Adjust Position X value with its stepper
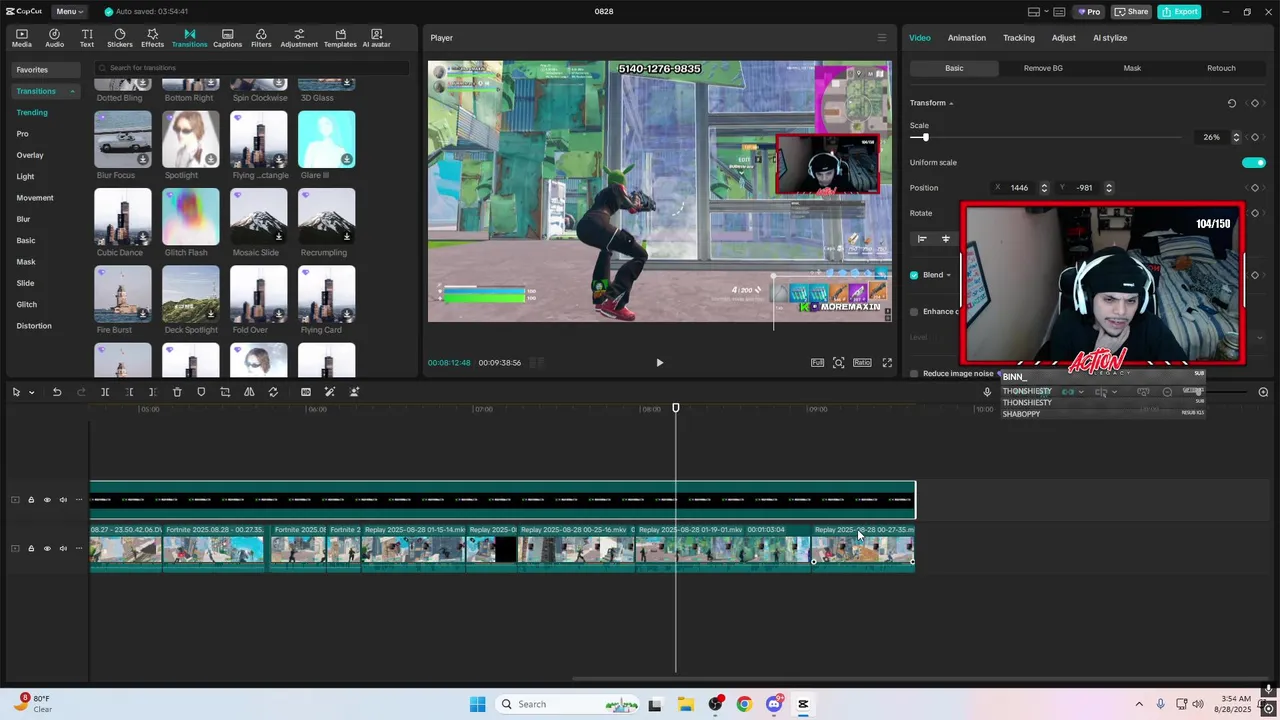The width and height of the screenshot is (1280, 720). coord(1044,188)
